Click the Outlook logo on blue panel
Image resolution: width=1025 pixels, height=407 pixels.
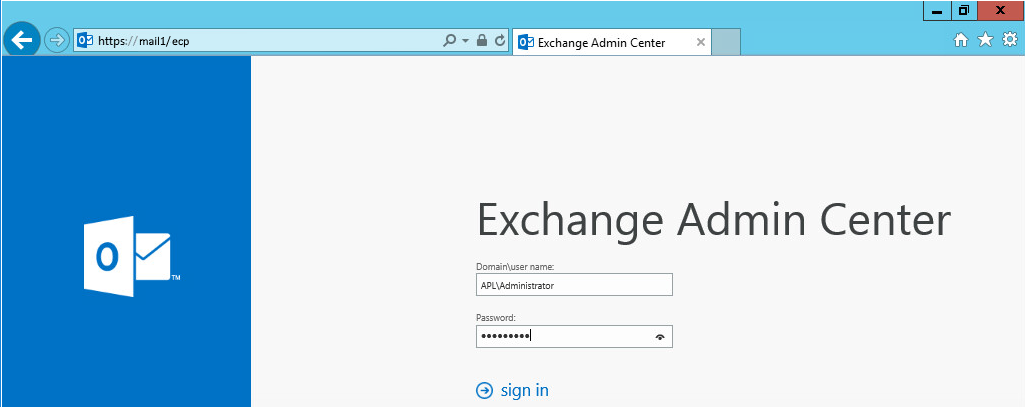coord(131,256)
